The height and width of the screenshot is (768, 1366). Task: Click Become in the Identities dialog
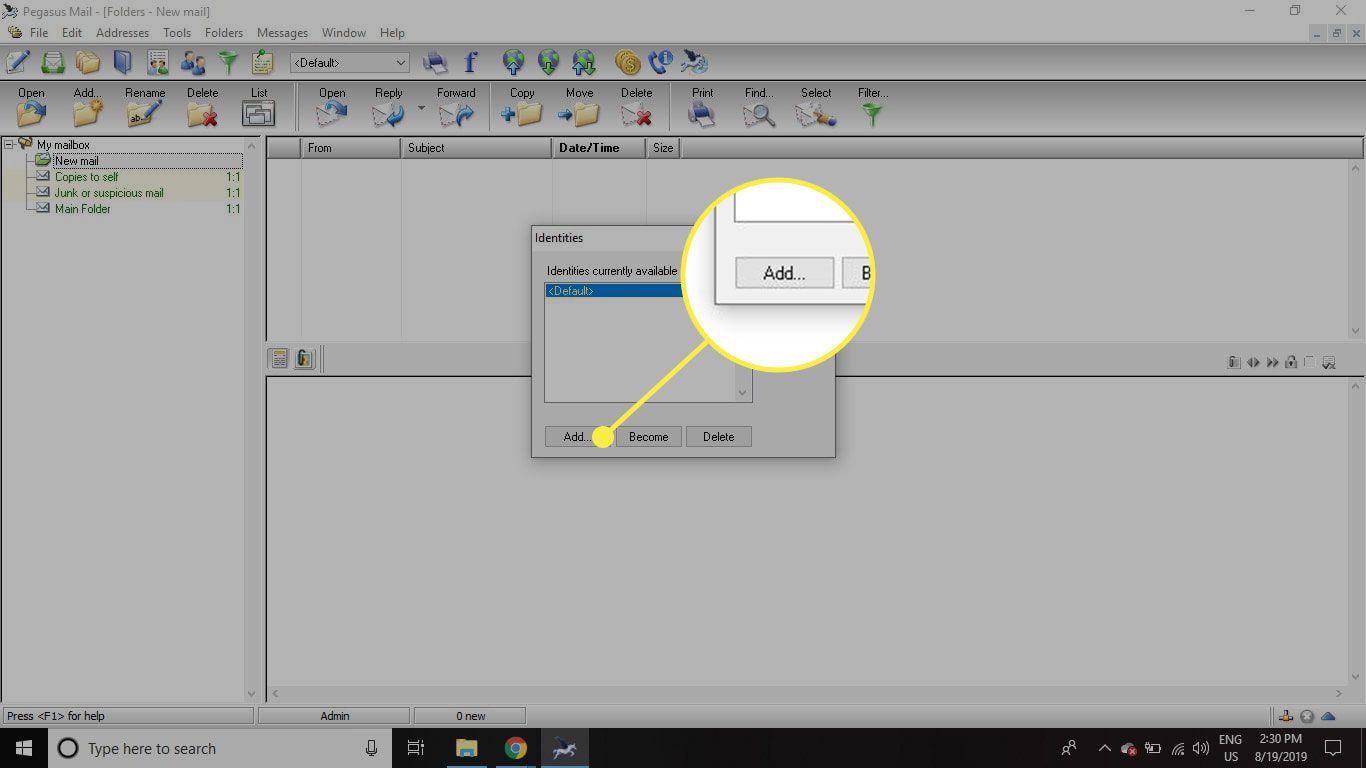(x=649, y=437)
